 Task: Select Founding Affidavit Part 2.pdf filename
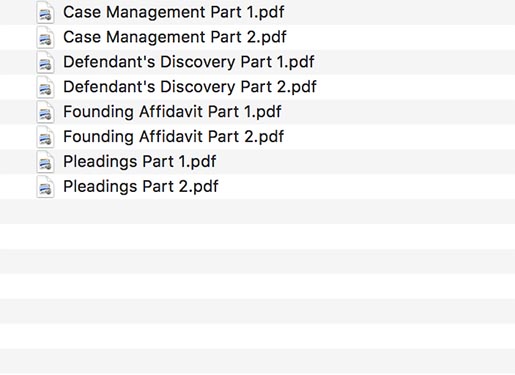coord(173,137)
